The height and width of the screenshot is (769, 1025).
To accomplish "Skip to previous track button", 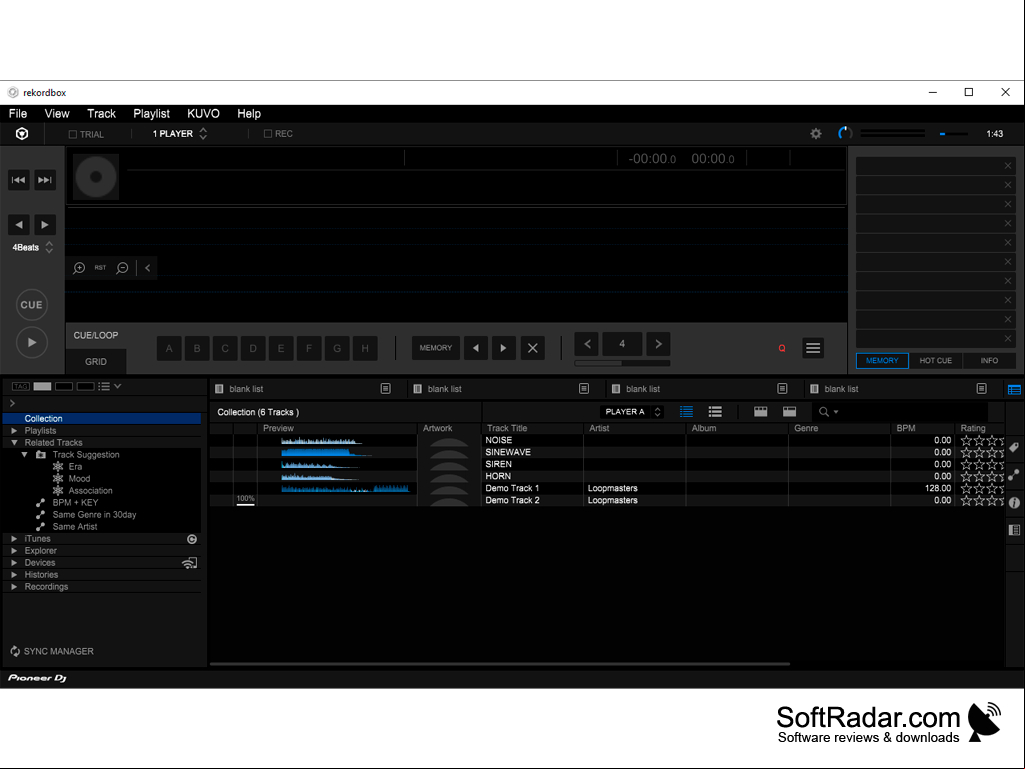I will coord(18,180).
